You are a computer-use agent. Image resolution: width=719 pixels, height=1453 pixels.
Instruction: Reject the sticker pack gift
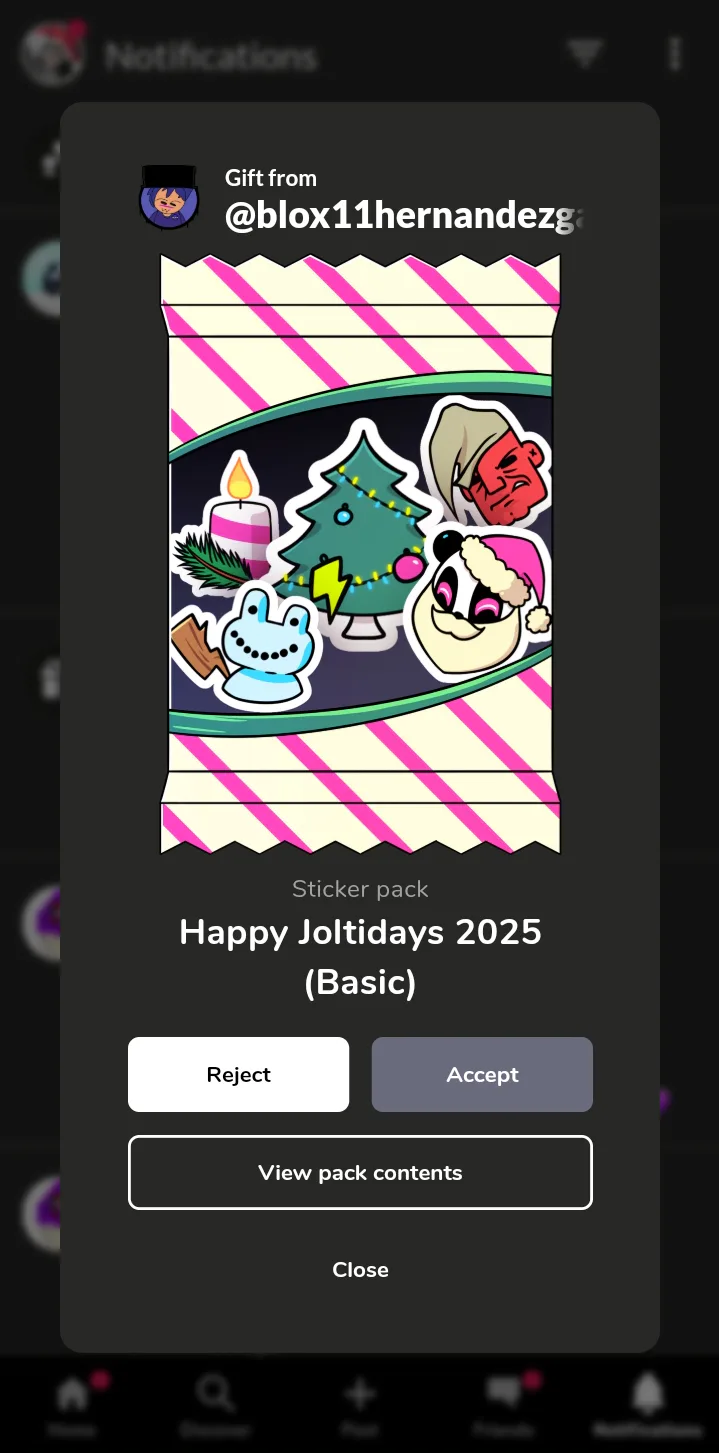(238, 1074)
